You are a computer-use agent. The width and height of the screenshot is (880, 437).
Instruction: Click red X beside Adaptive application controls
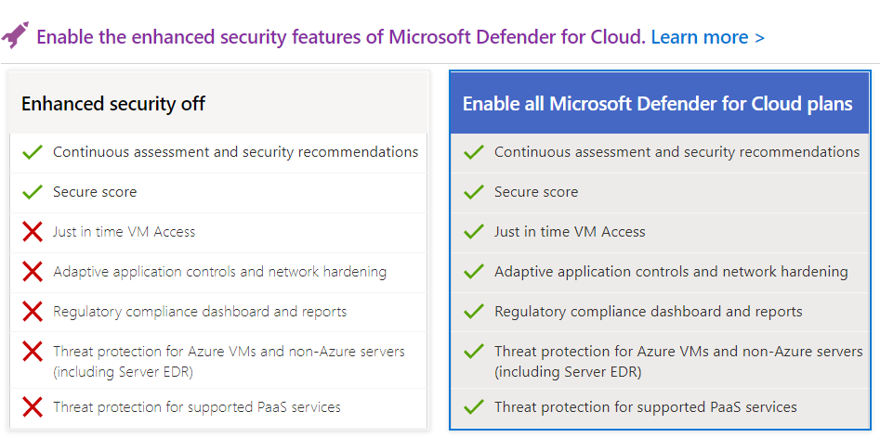pyautogui.click(x=33, y=272)
